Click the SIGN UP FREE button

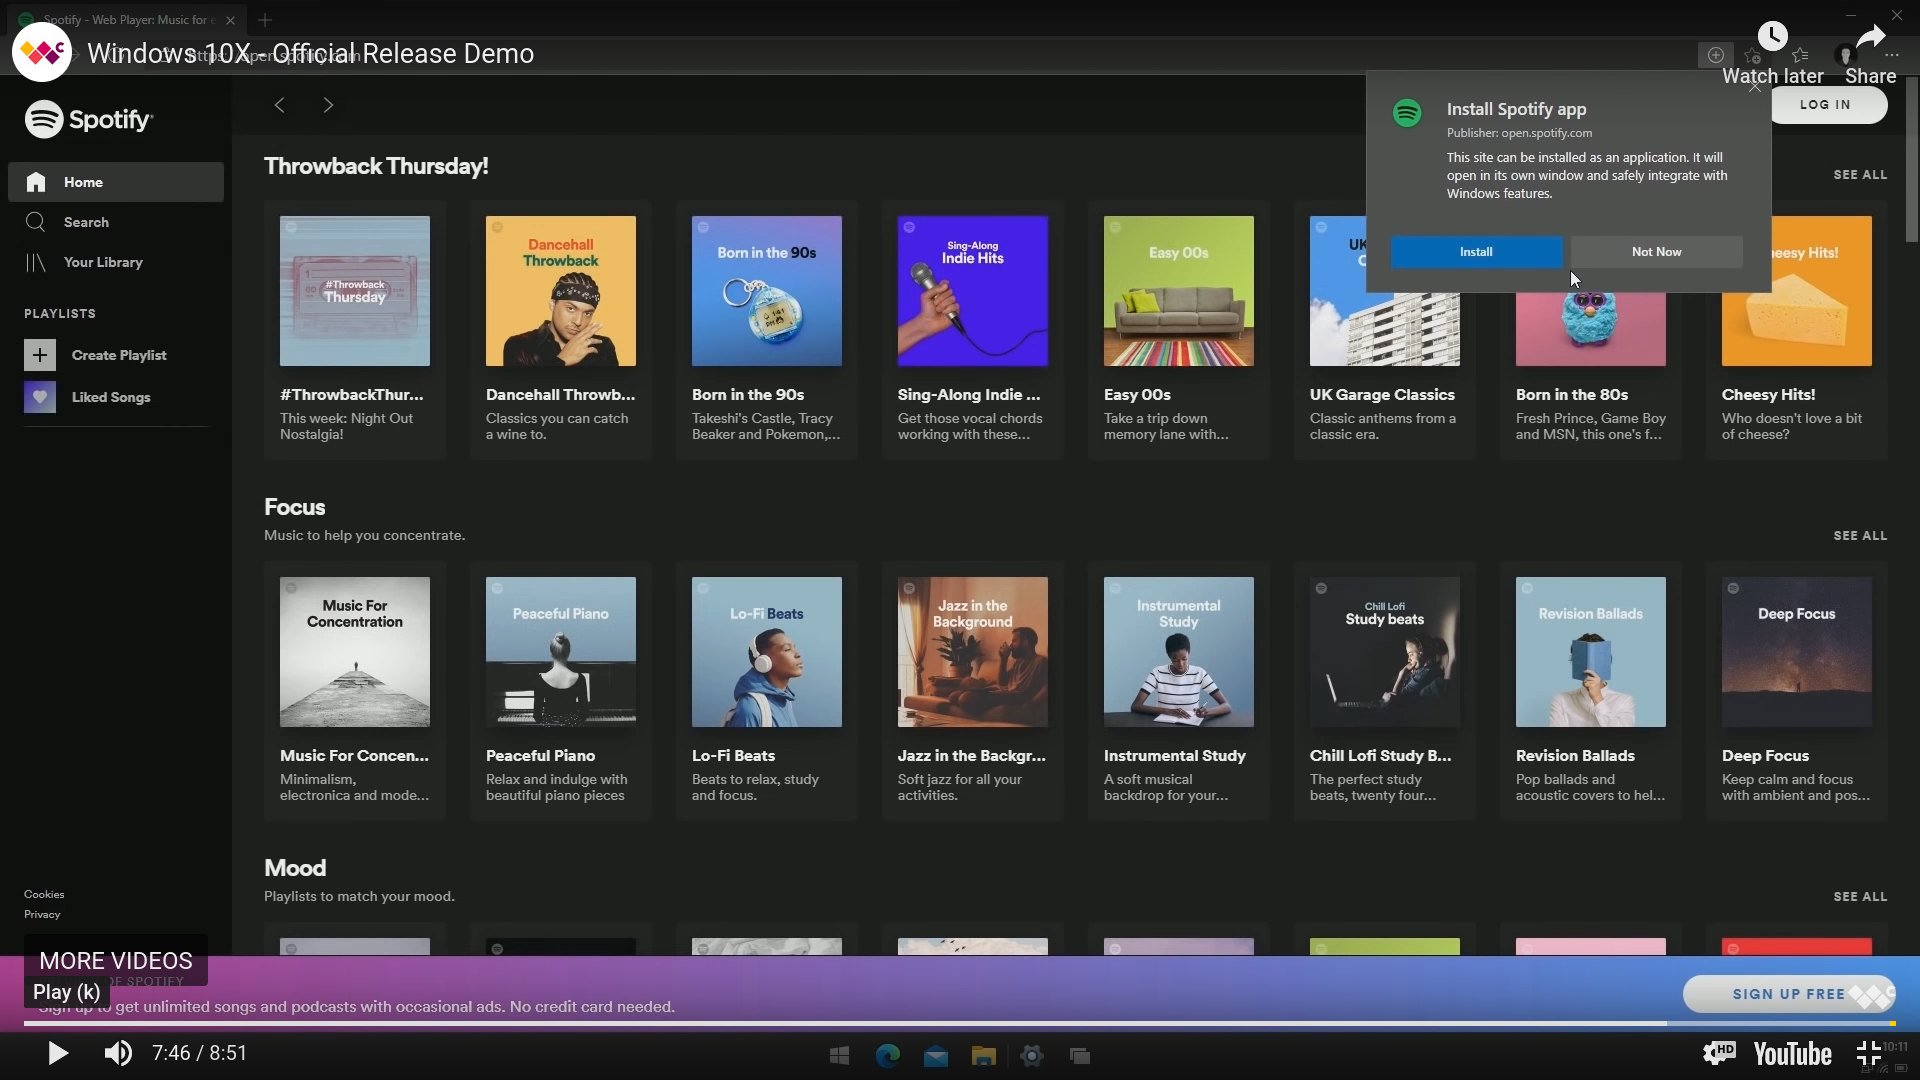[1788, 994]
